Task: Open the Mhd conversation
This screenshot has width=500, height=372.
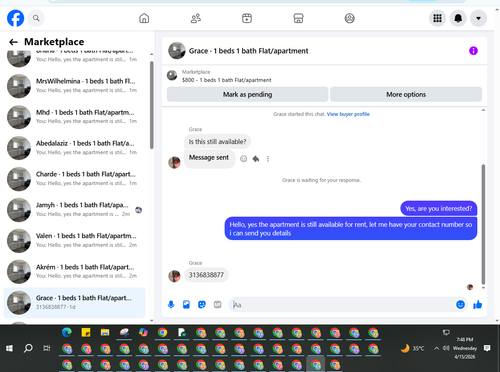Action: coord(74,117)
